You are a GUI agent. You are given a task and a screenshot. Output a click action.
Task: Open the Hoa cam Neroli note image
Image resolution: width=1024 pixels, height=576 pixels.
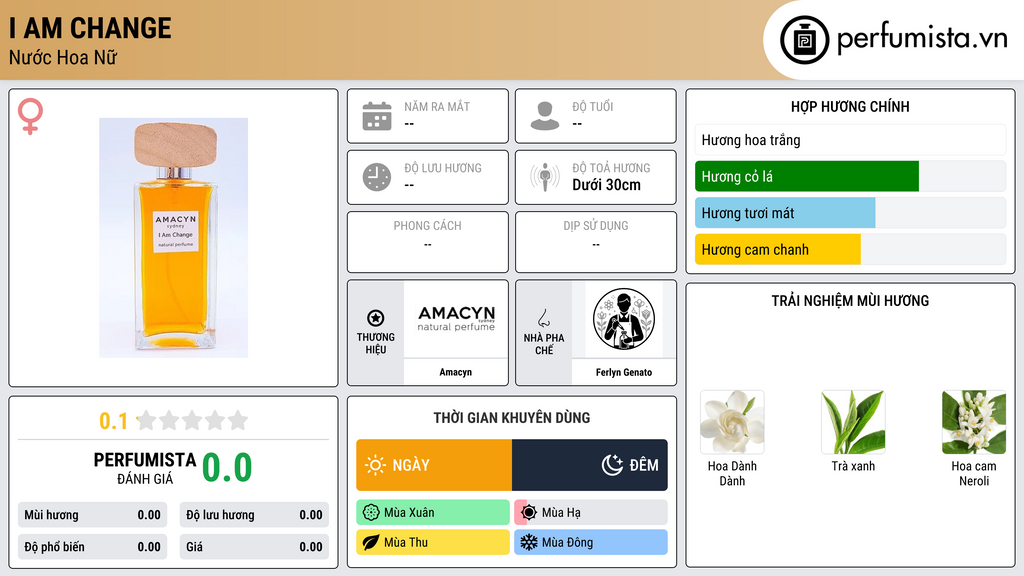(974, 423)
